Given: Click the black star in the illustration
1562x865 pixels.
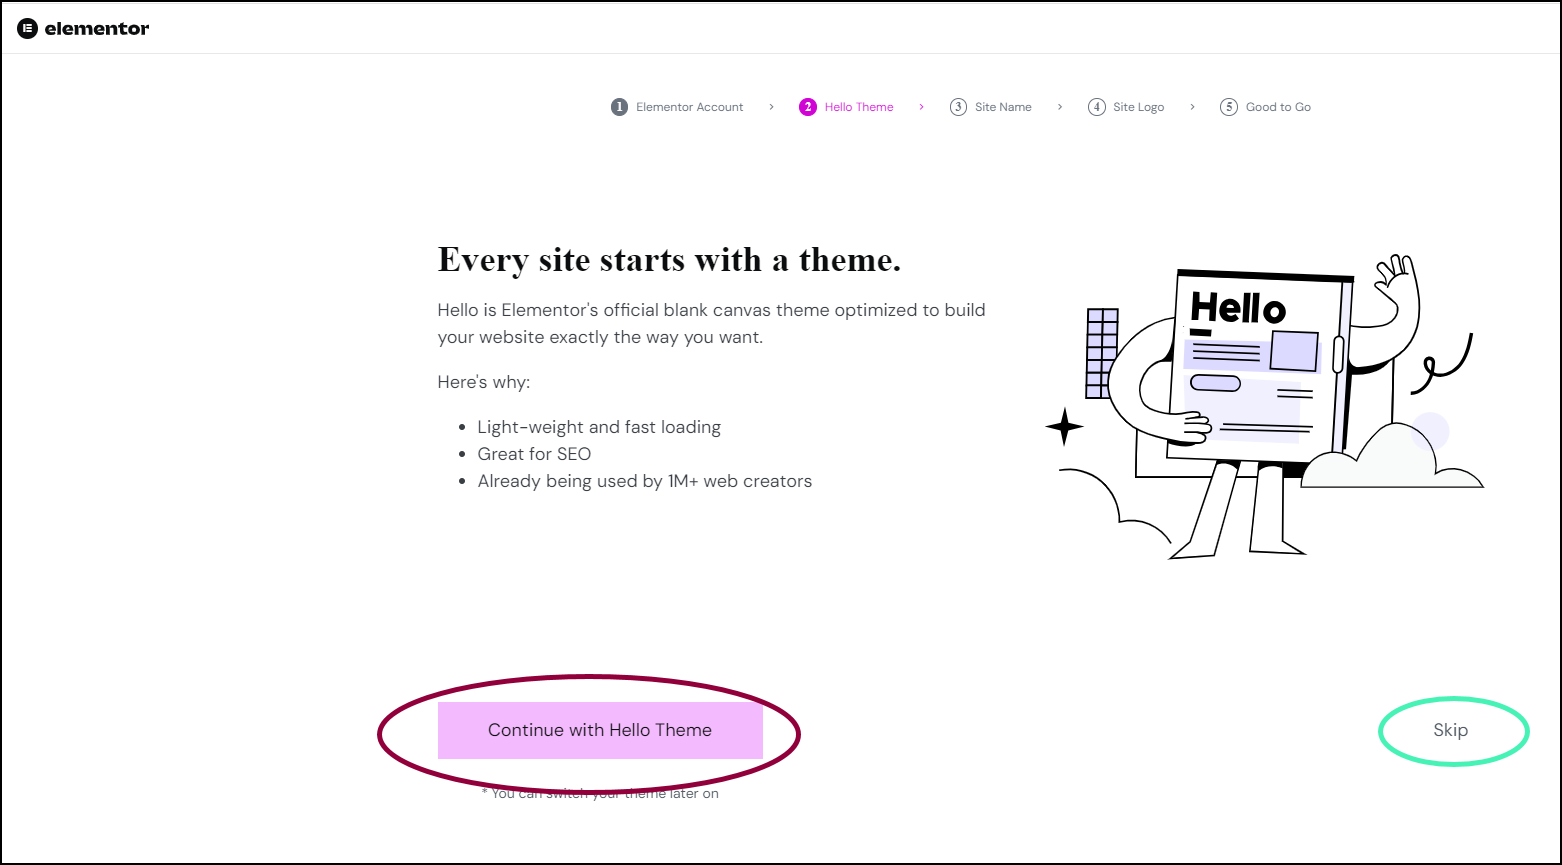Looking at the screenshot, I should click(x=1064, y=427).
